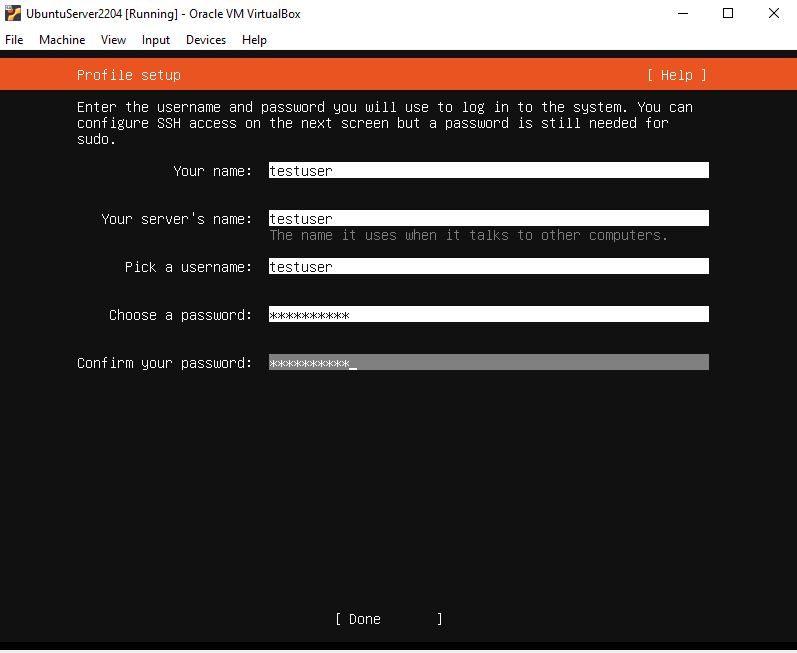The image size is (797, 653).
Task: Minimize the VirtualBox window
Action: pyautogui.click(x=683, y=13)
